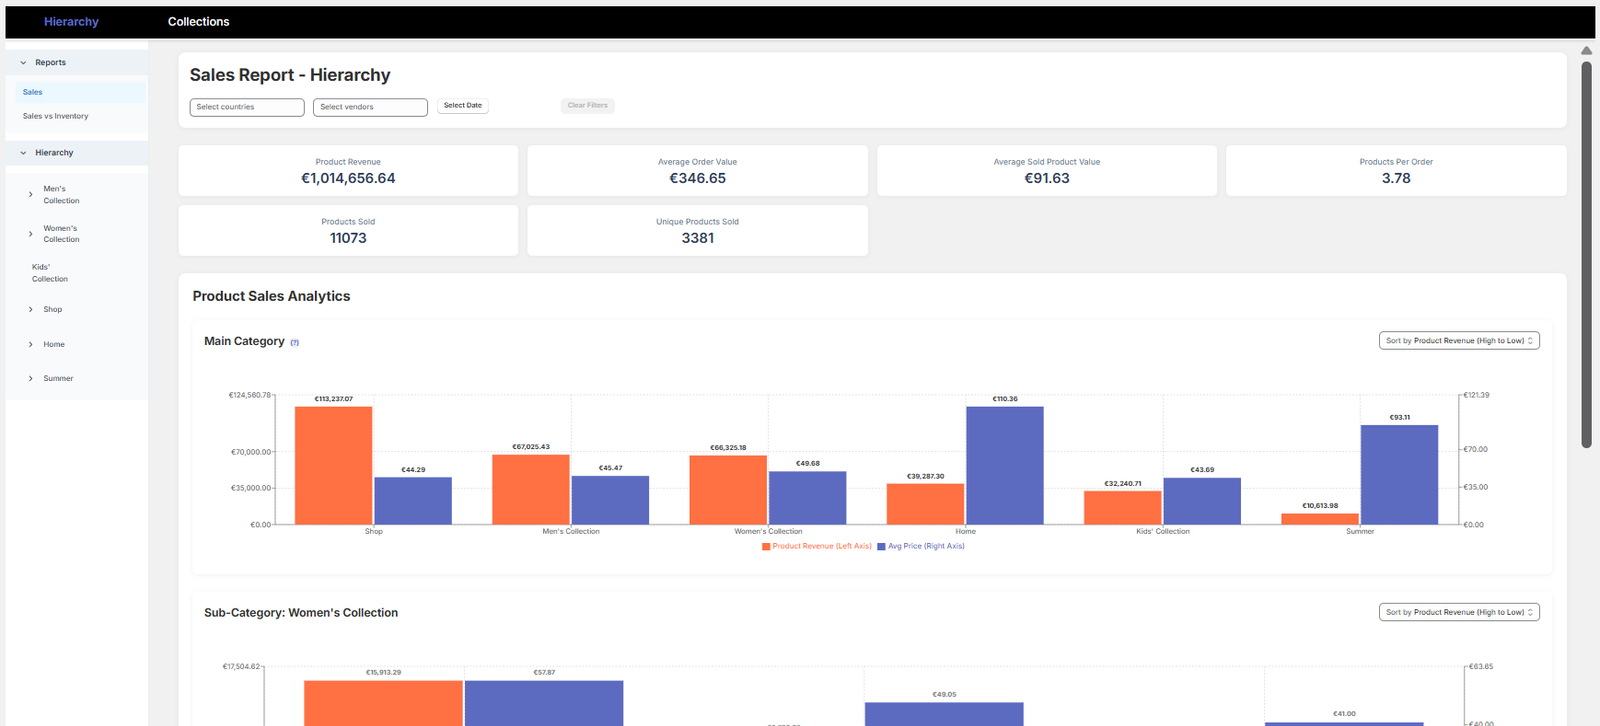Expand the Home tree chevron
The height and width of the screenshot is (726, 1600).
(31, 344)
